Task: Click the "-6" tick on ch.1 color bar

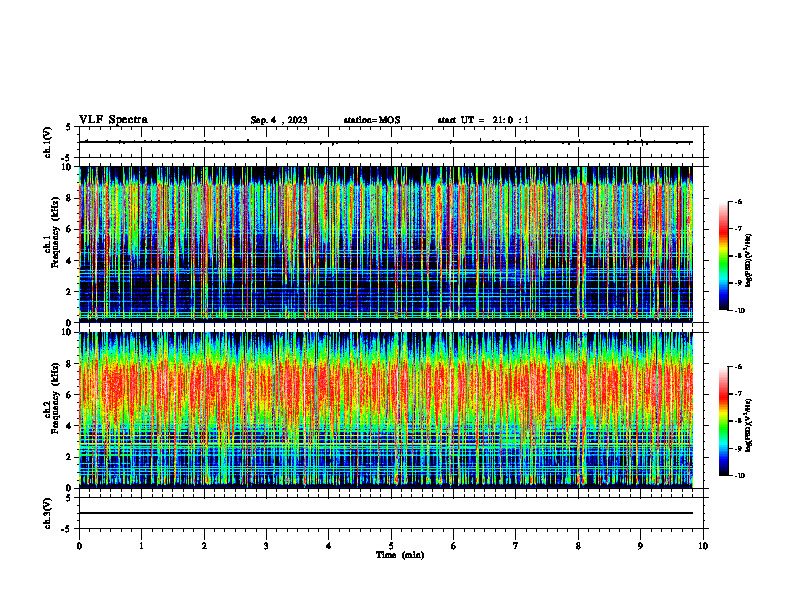Action: point(738,202)
